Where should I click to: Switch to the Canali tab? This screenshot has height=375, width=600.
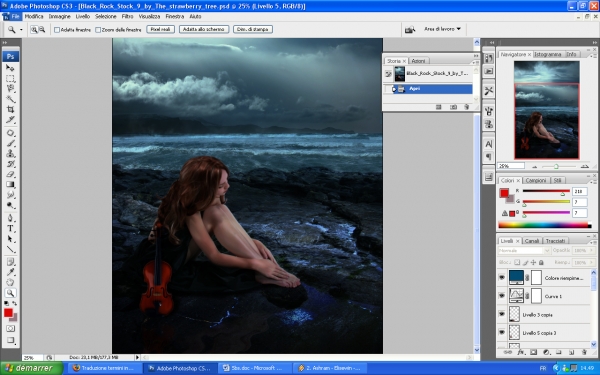(532, 241)
